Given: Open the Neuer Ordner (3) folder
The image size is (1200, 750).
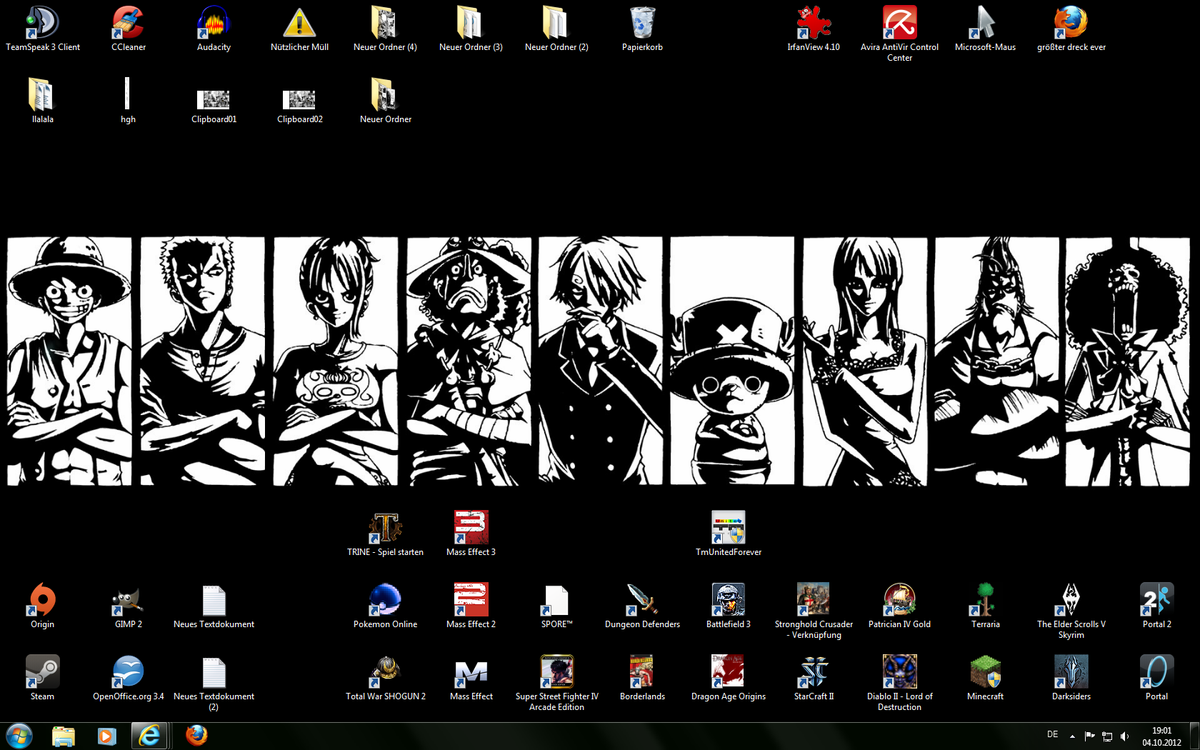Looking at the screenshot, I should 471,28.
